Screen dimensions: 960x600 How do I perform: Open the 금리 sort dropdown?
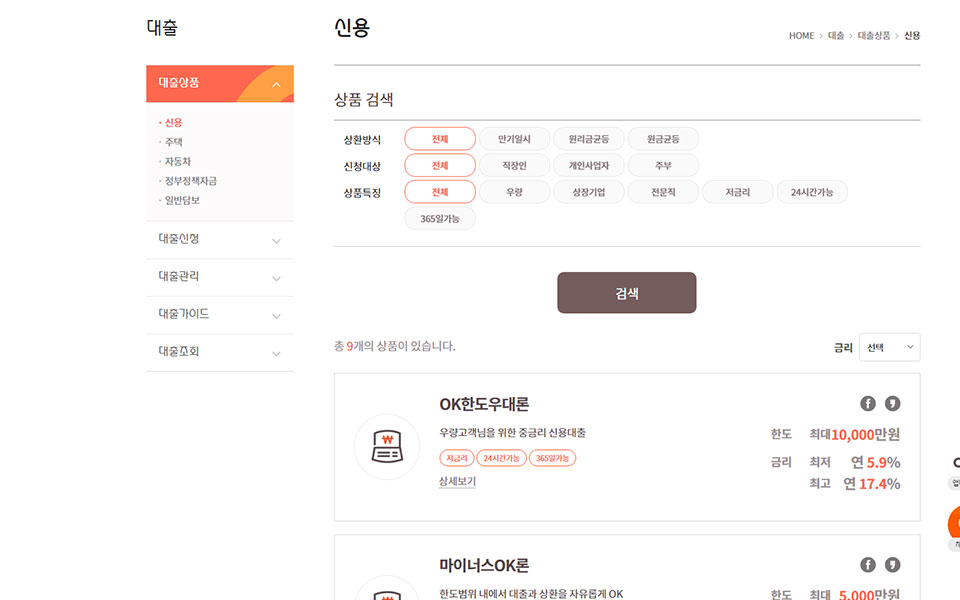tap(889, 347)
